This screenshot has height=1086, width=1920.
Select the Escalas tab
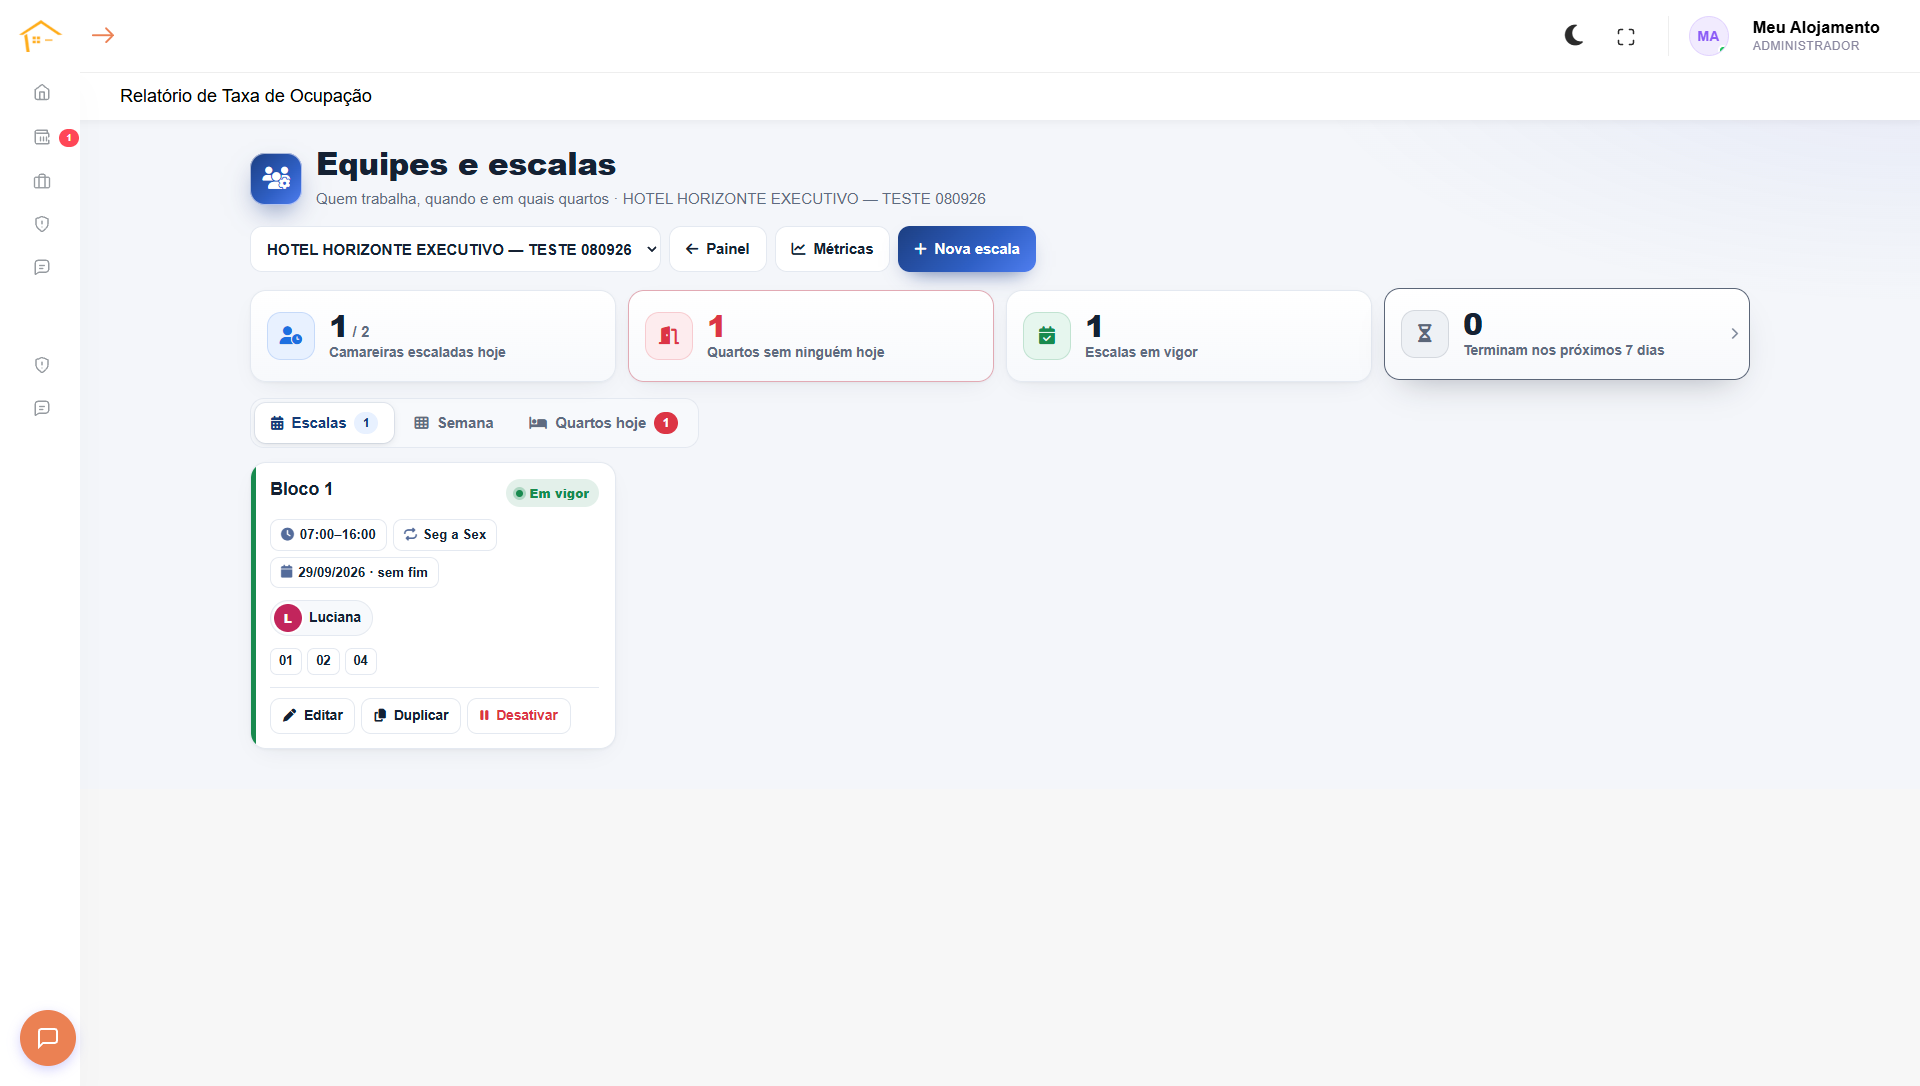[x=324, y=423]
